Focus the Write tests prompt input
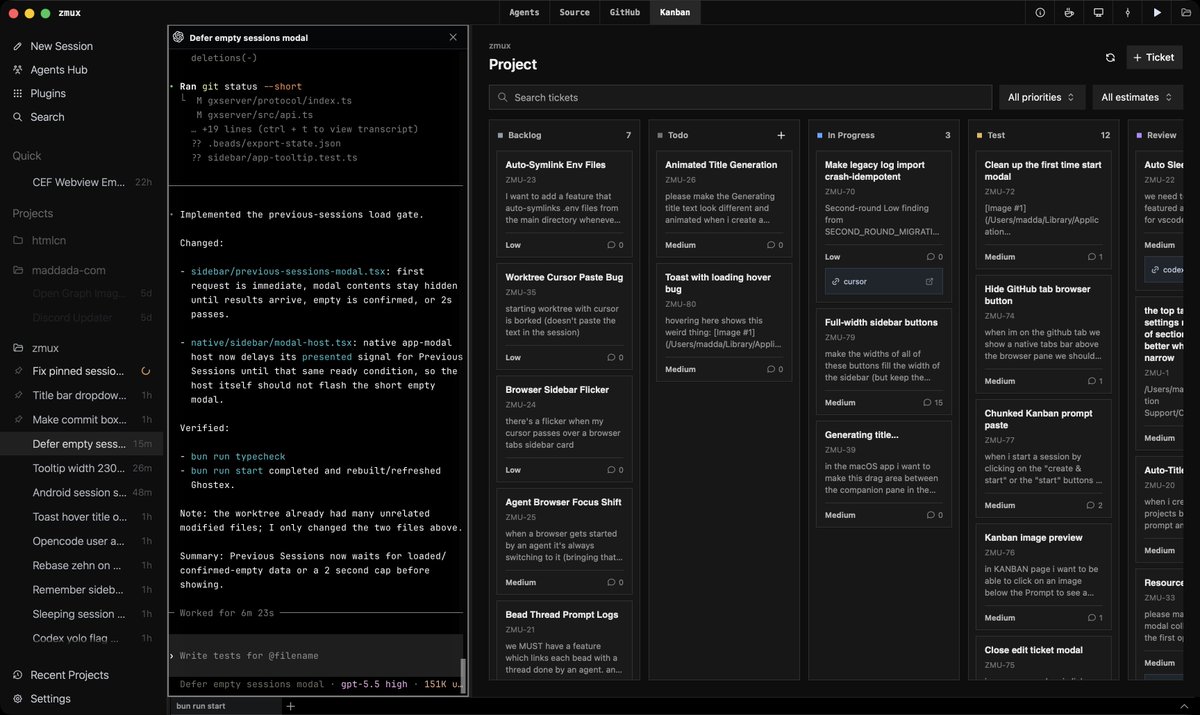1200x715 pixels. pos(315,656)
